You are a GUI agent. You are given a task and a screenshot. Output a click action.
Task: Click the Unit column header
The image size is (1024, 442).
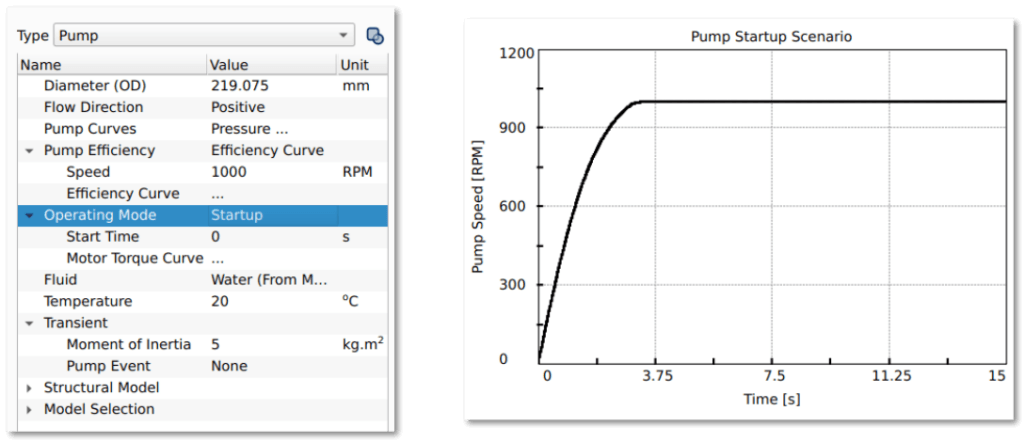click(x=363, y=65)
